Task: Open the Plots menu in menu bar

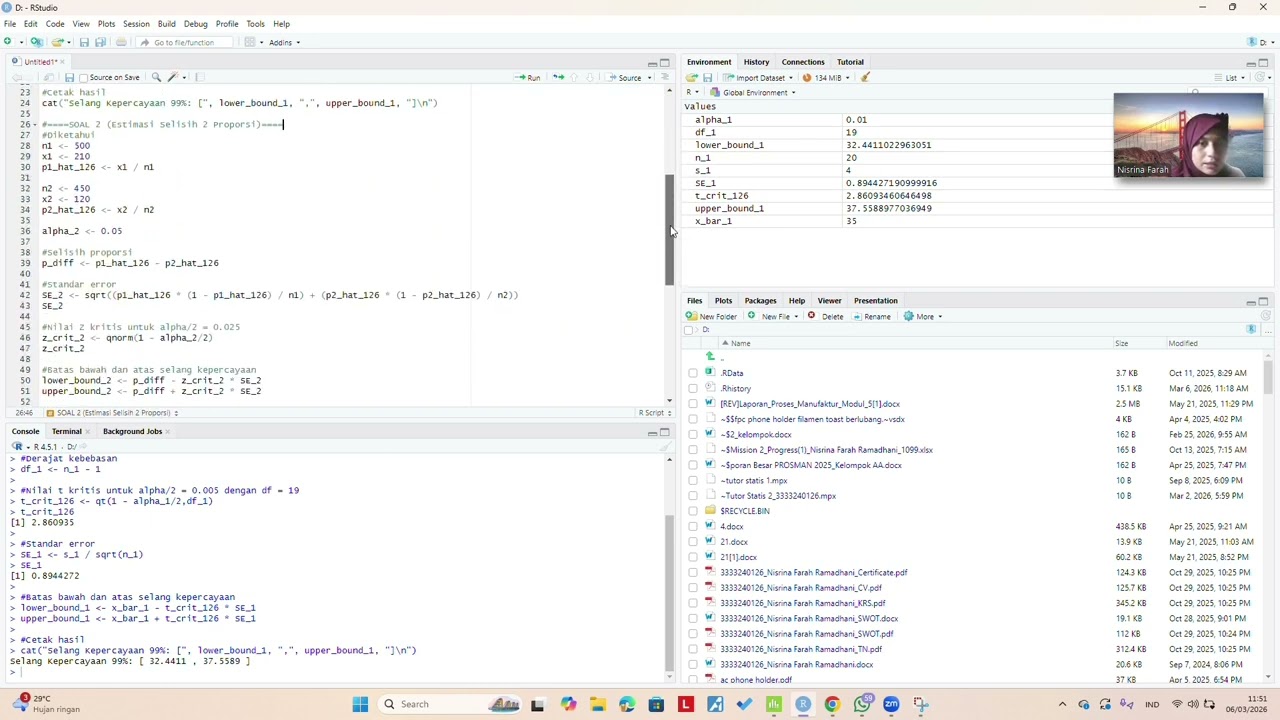Action: click(106, 24)
